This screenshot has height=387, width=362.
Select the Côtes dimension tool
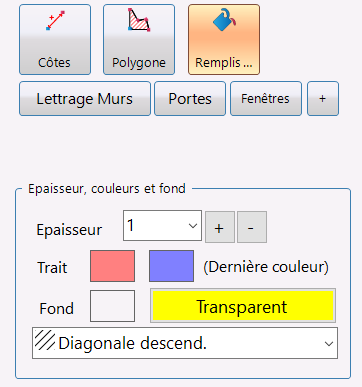[x=55, y=39]
